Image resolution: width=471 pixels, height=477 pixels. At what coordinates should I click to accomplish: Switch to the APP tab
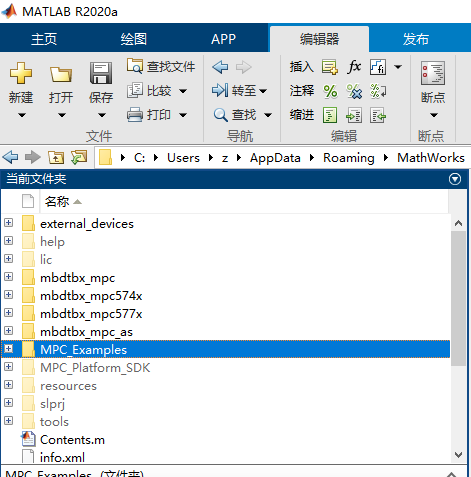(x=223, y=39)
